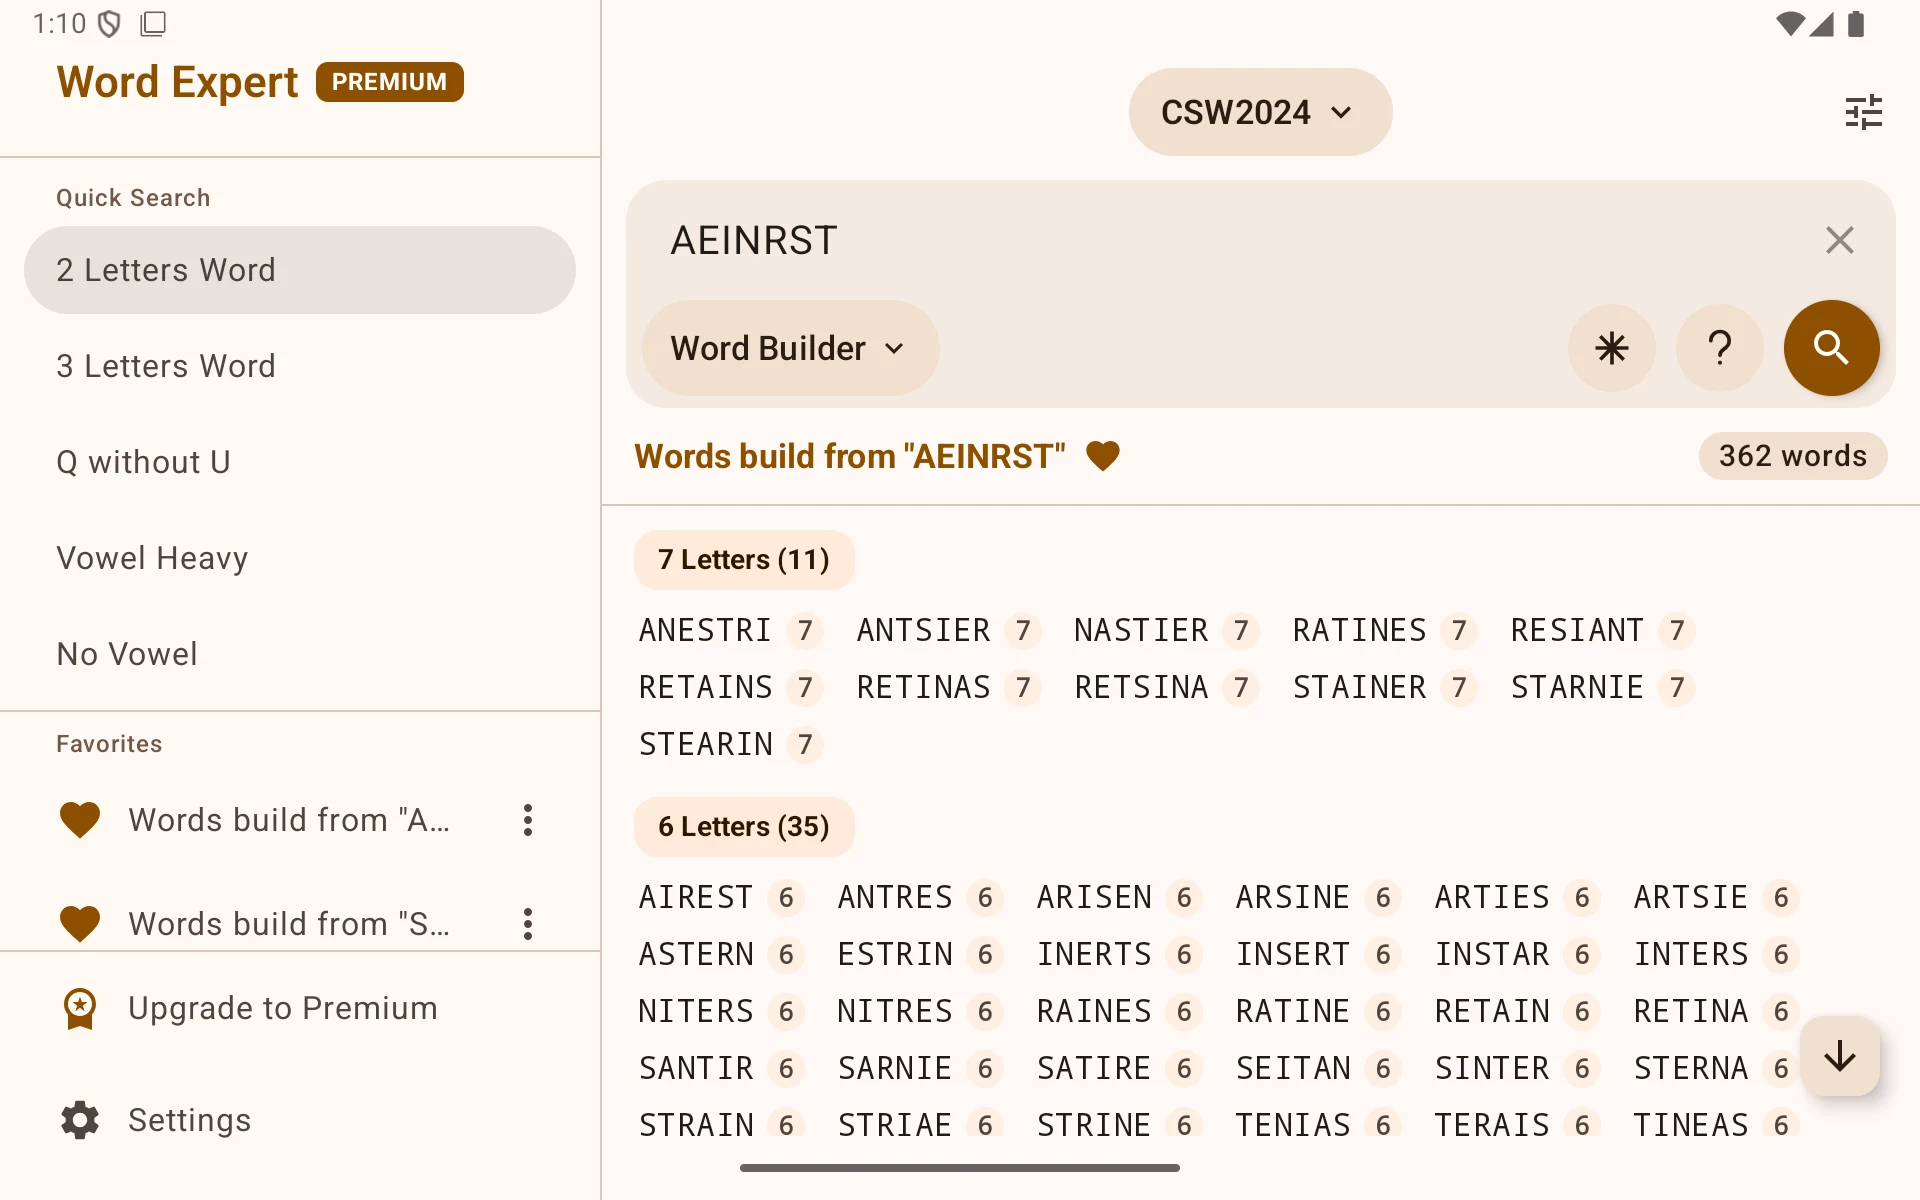Run the search with magnifier button

click(1831, 348)
